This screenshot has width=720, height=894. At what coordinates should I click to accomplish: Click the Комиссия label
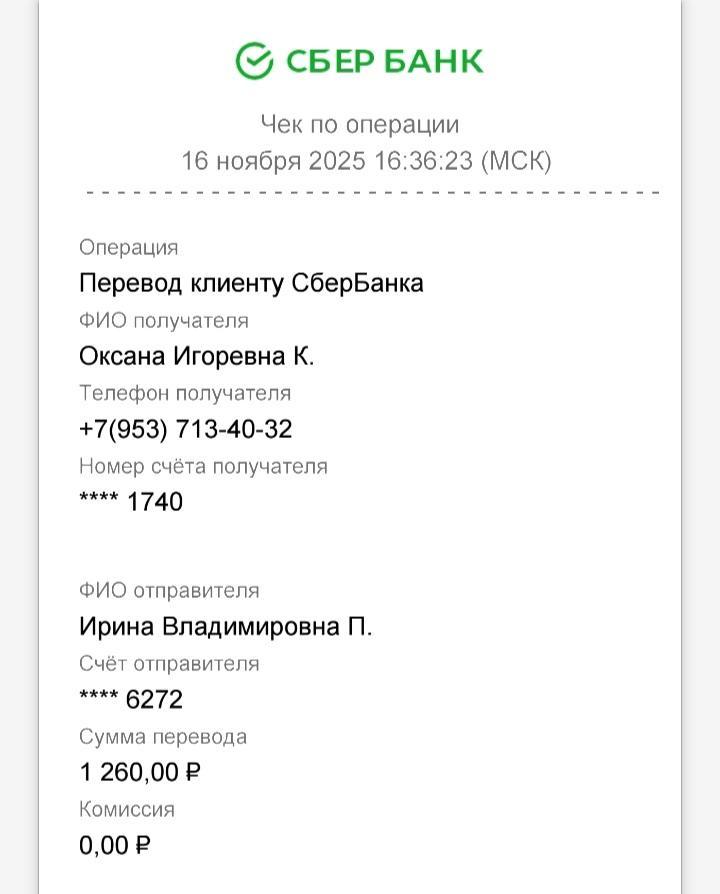click(x=127, y=810)
